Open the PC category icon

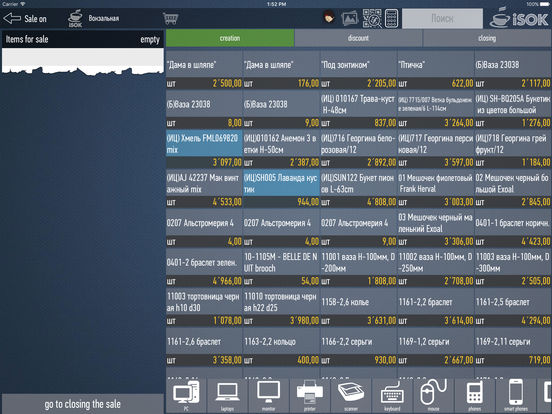tap(186, 395)
